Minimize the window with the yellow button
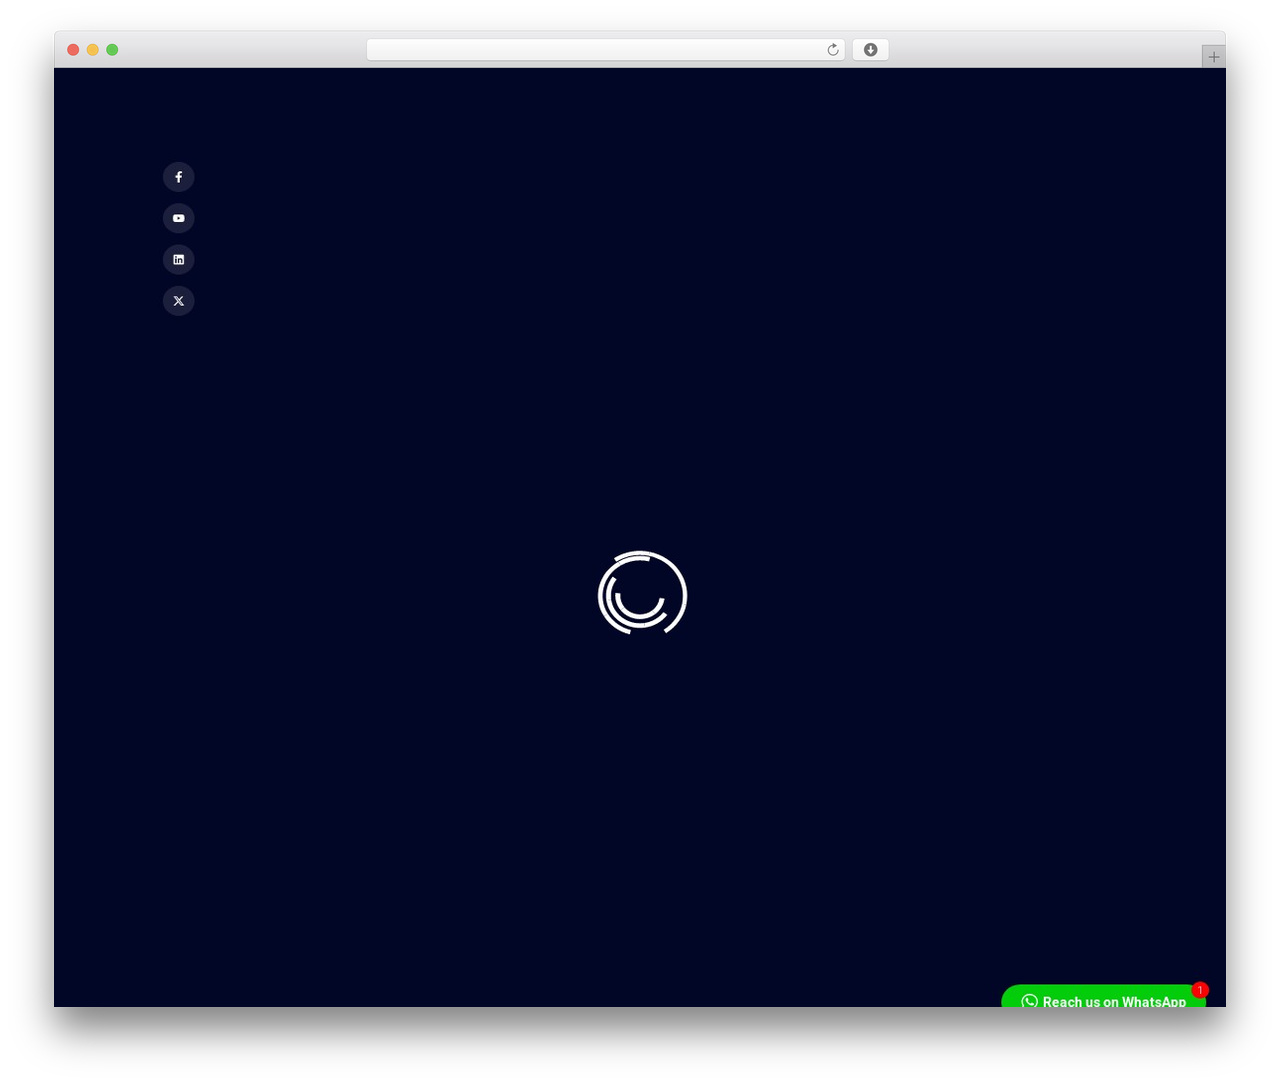The image size is (1280, 1084). tap(92, 50)
